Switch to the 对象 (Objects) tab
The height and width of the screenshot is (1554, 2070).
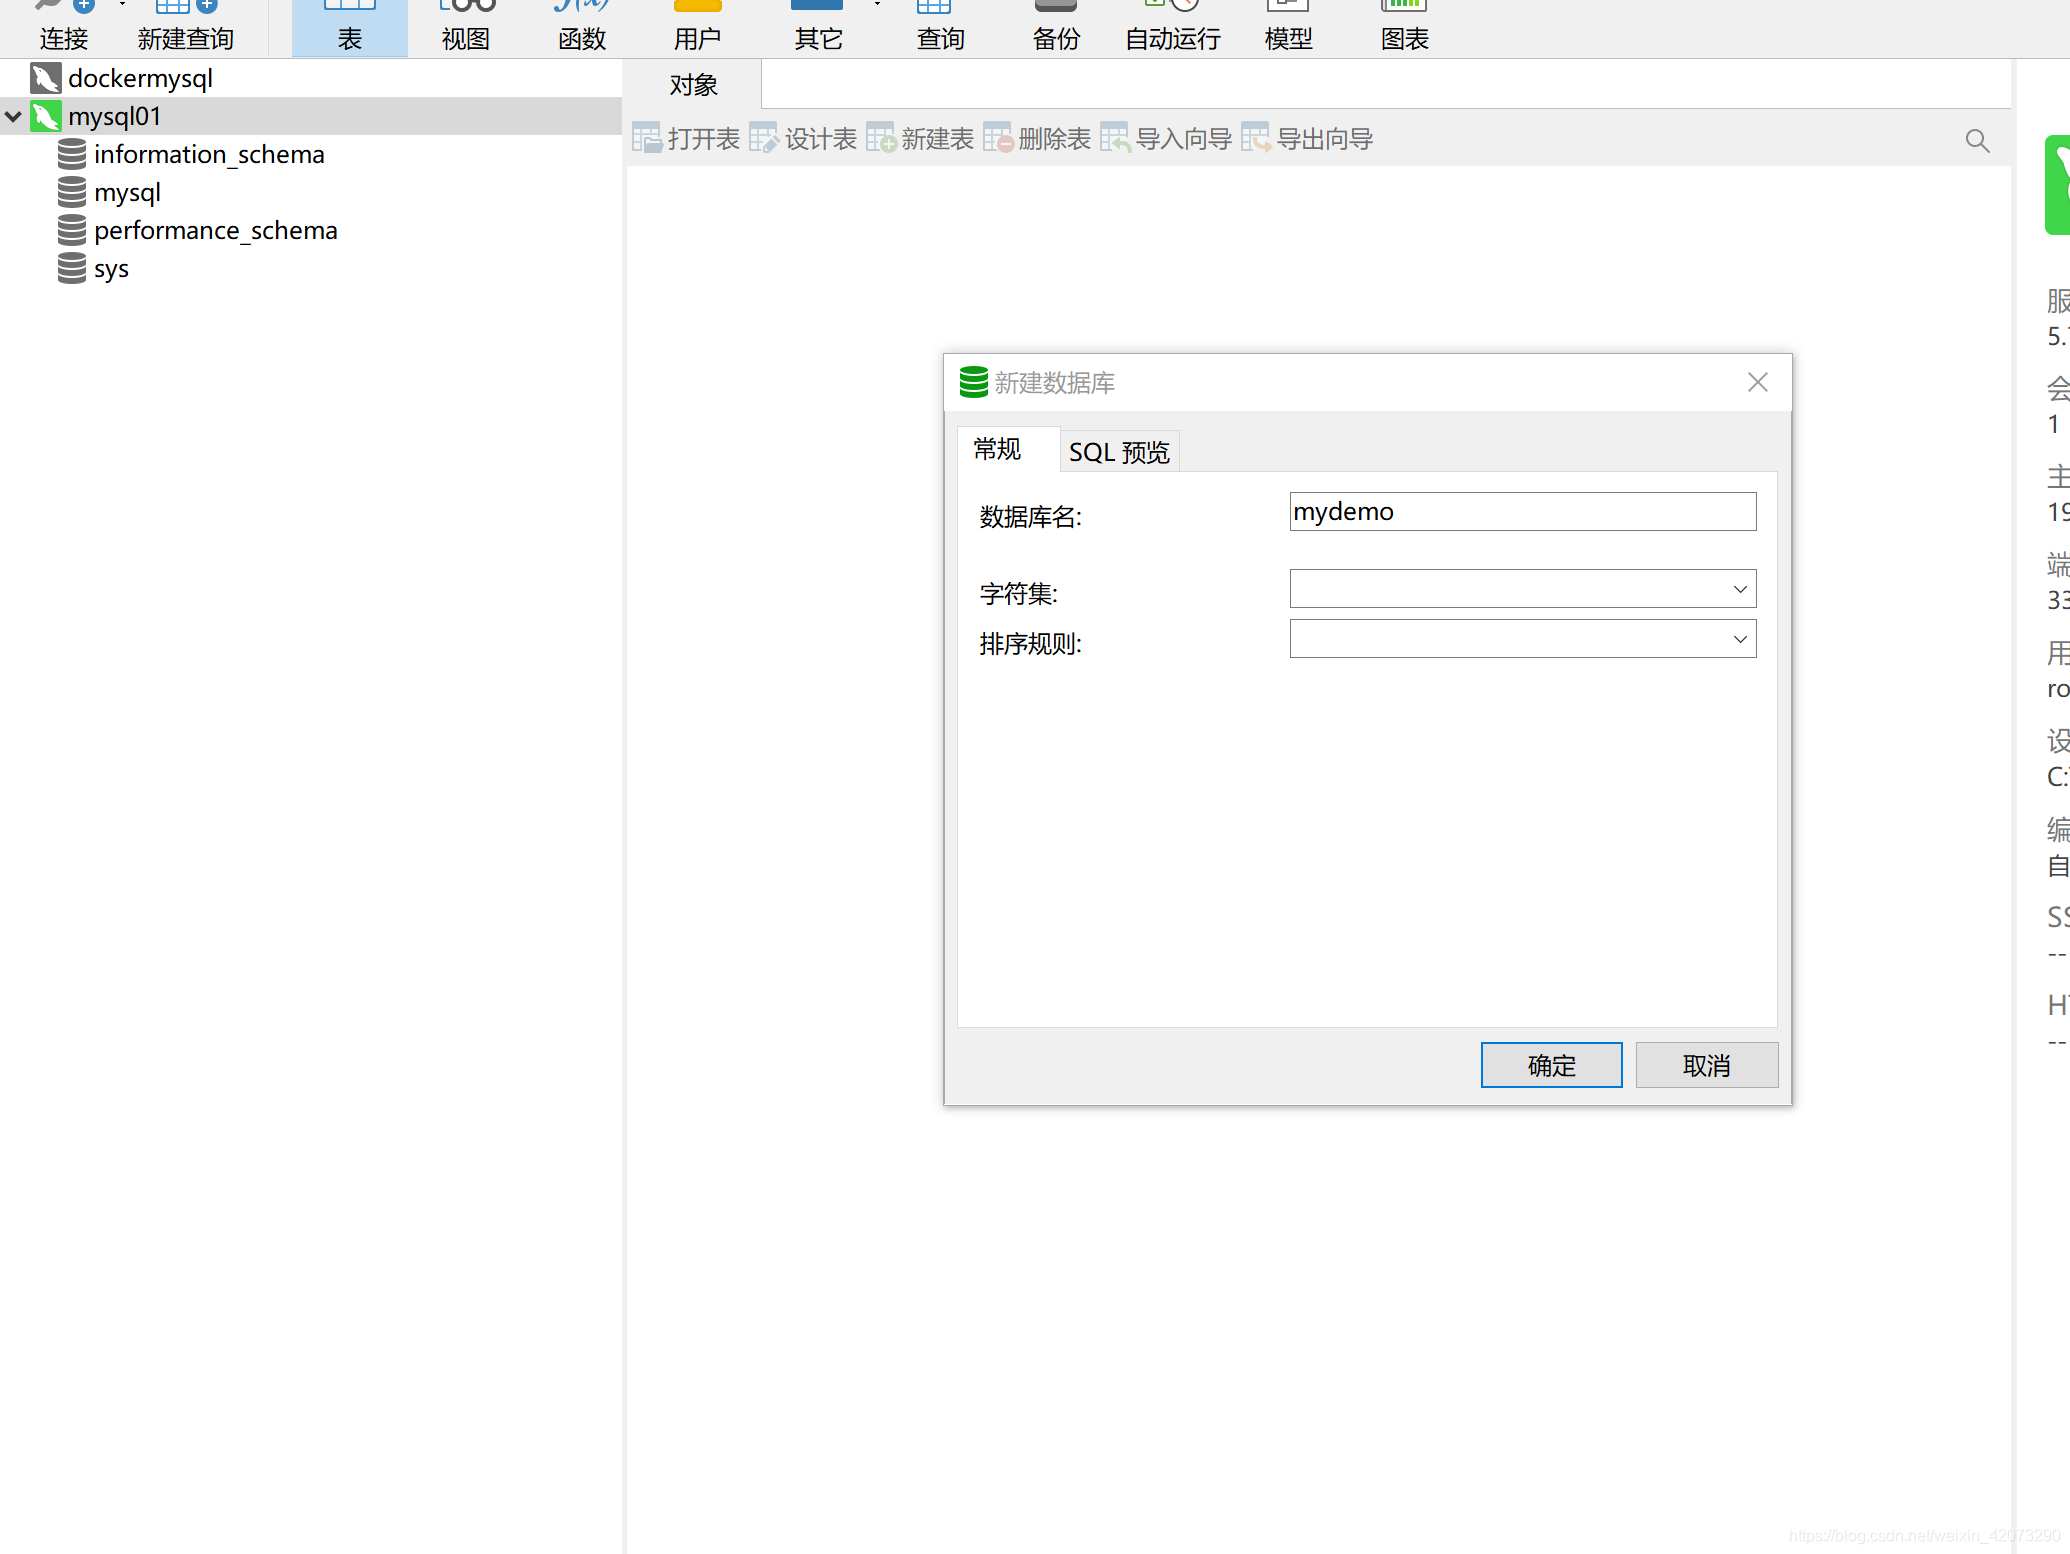[x=694, y=85]
